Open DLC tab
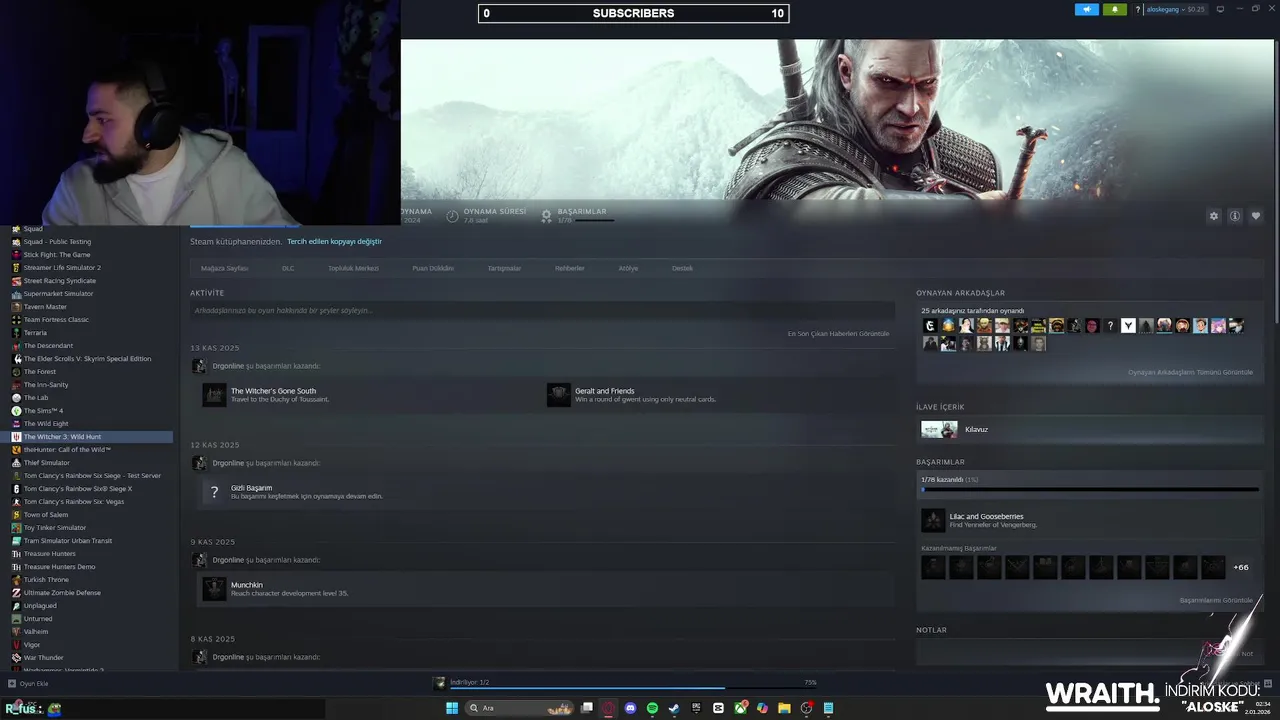The image size is (1280, 720). coord(288,268)
